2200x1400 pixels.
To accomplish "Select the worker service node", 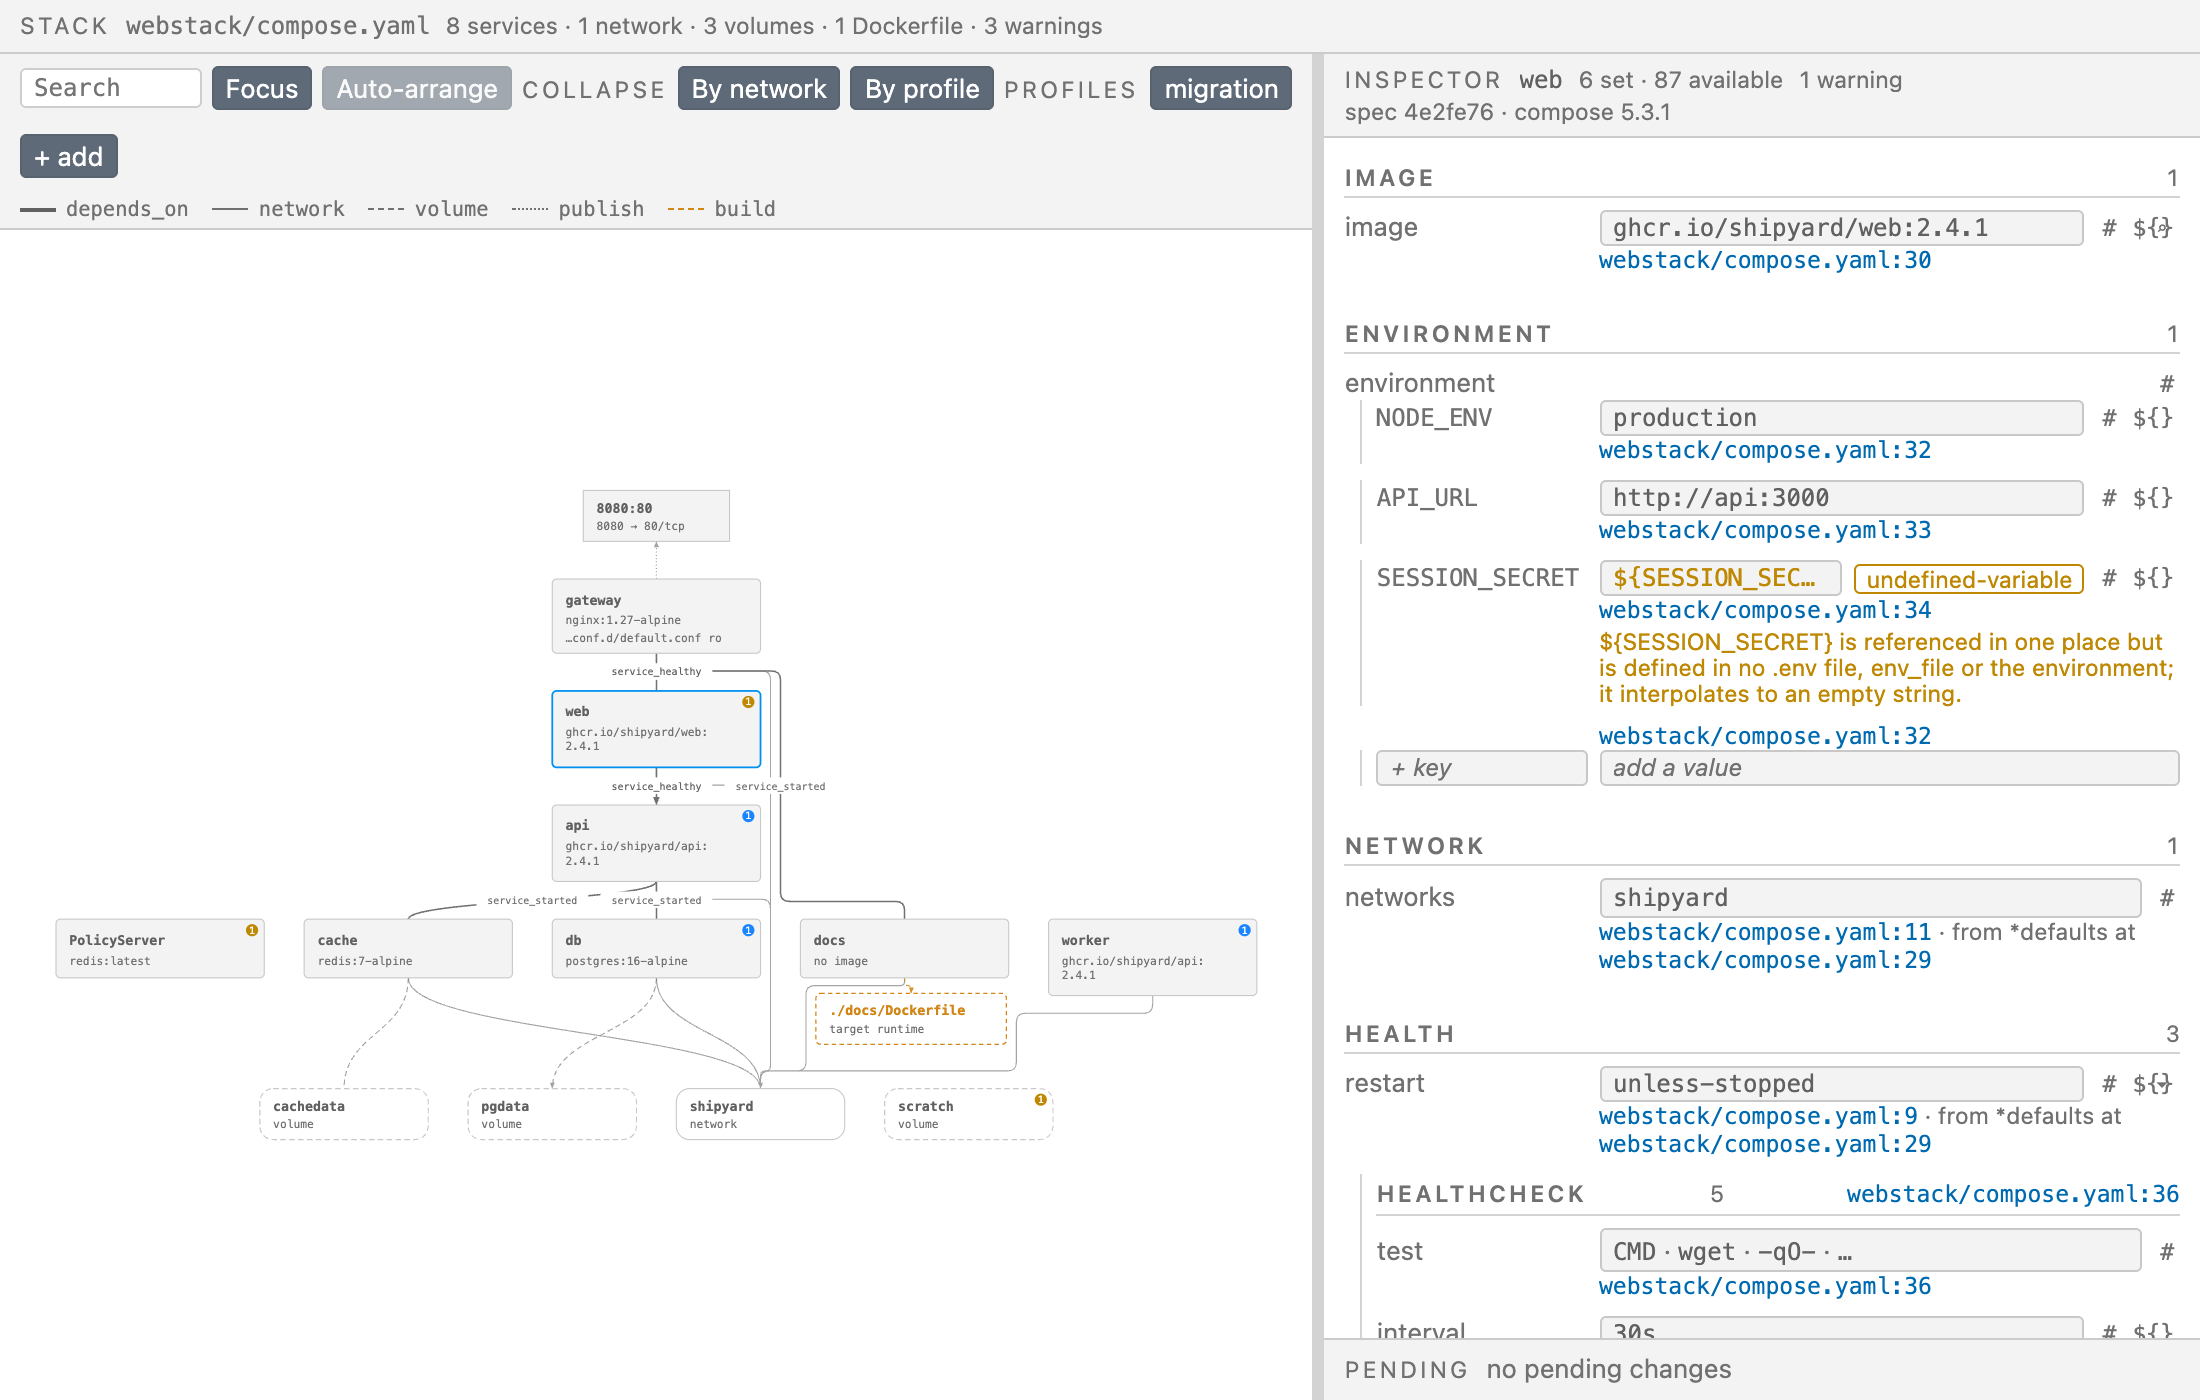I will point(1152,957).
